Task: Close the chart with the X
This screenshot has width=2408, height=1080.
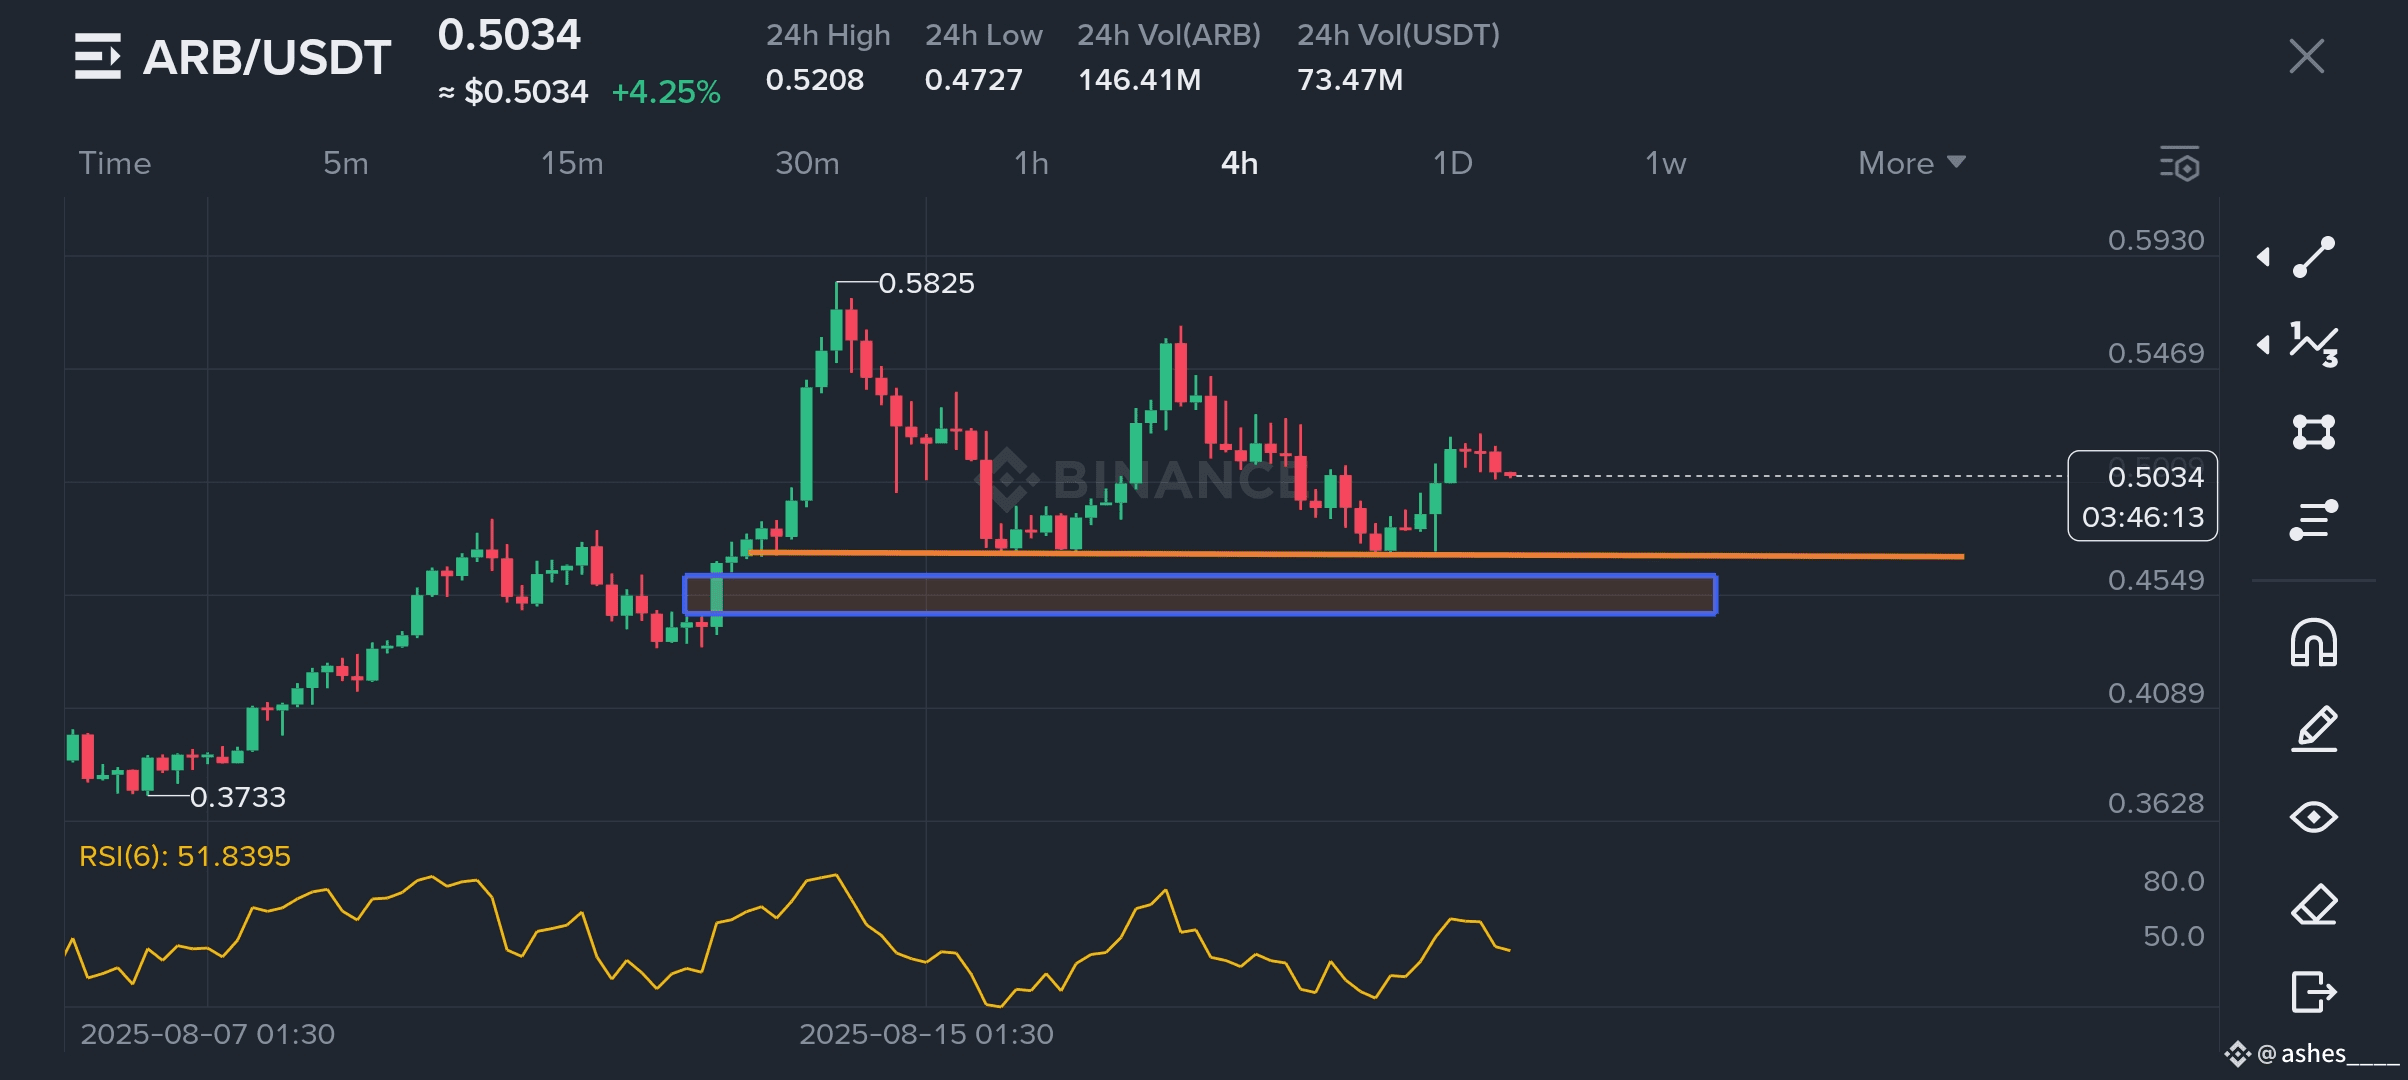Action: (x=2307, y=56)
